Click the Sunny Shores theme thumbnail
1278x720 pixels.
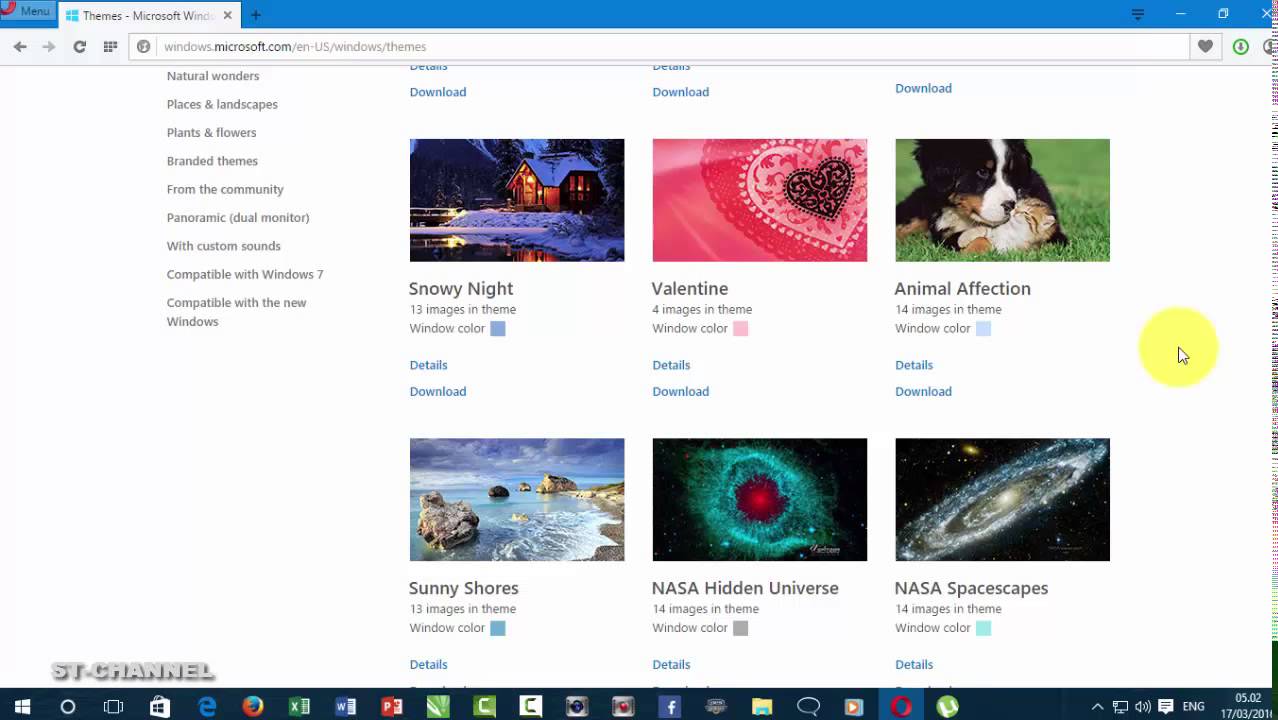coord(517,499)
